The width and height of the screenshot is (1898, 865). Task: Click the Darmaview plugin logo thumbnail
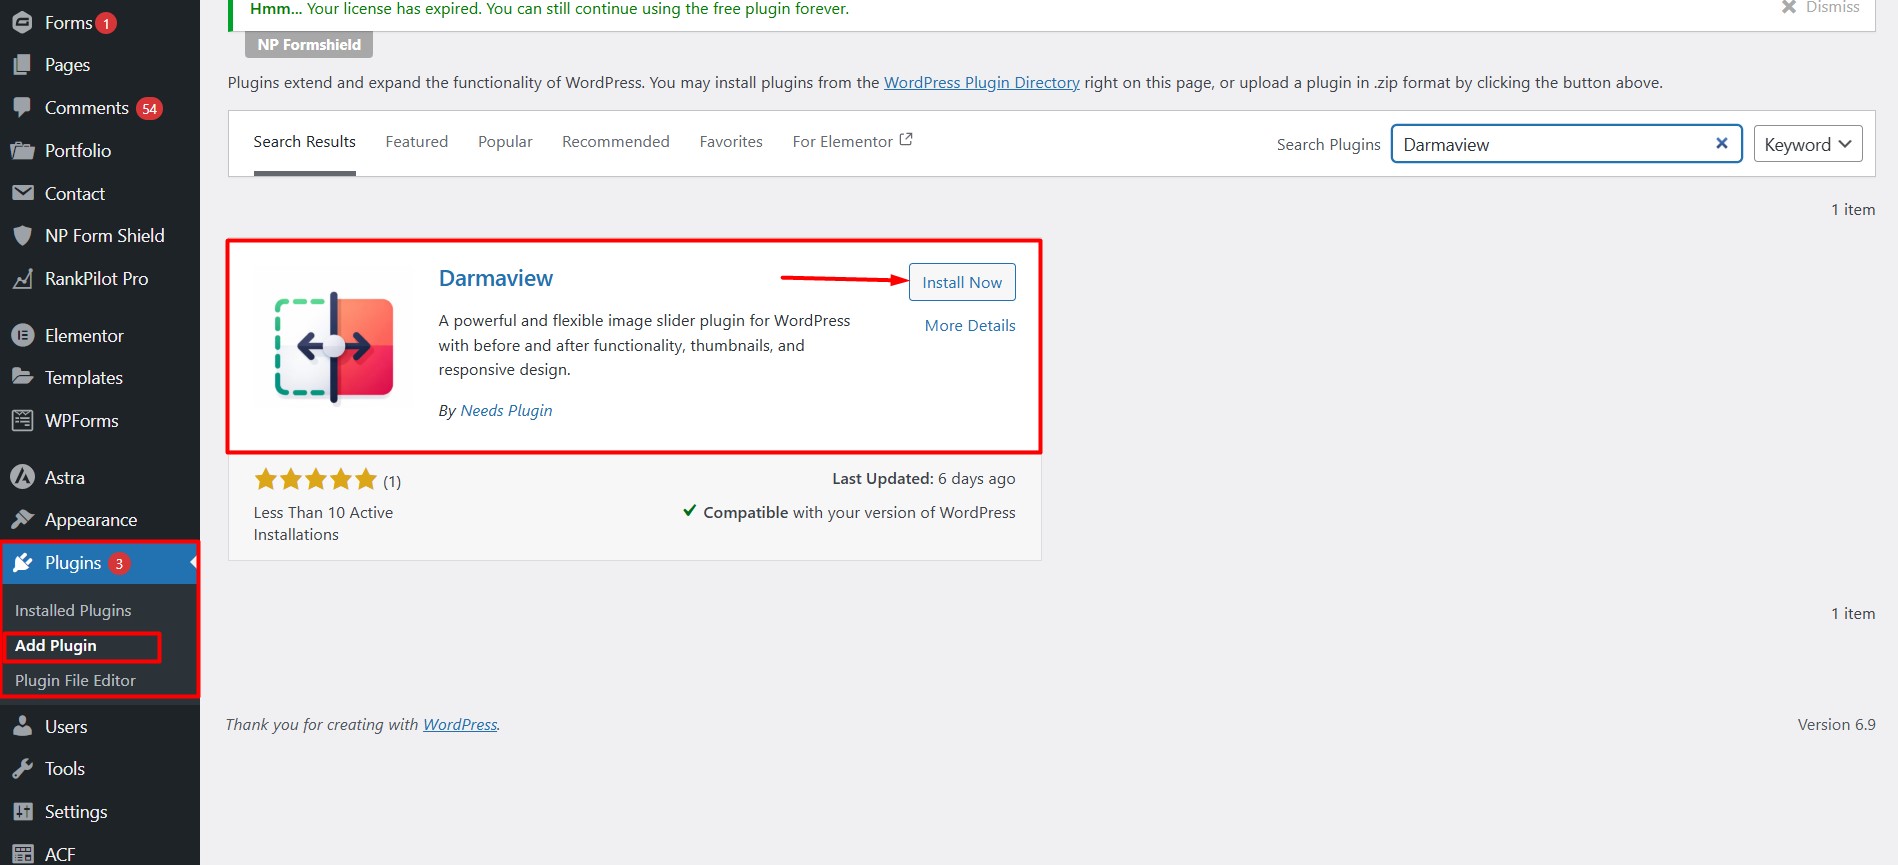click(334, 347)
